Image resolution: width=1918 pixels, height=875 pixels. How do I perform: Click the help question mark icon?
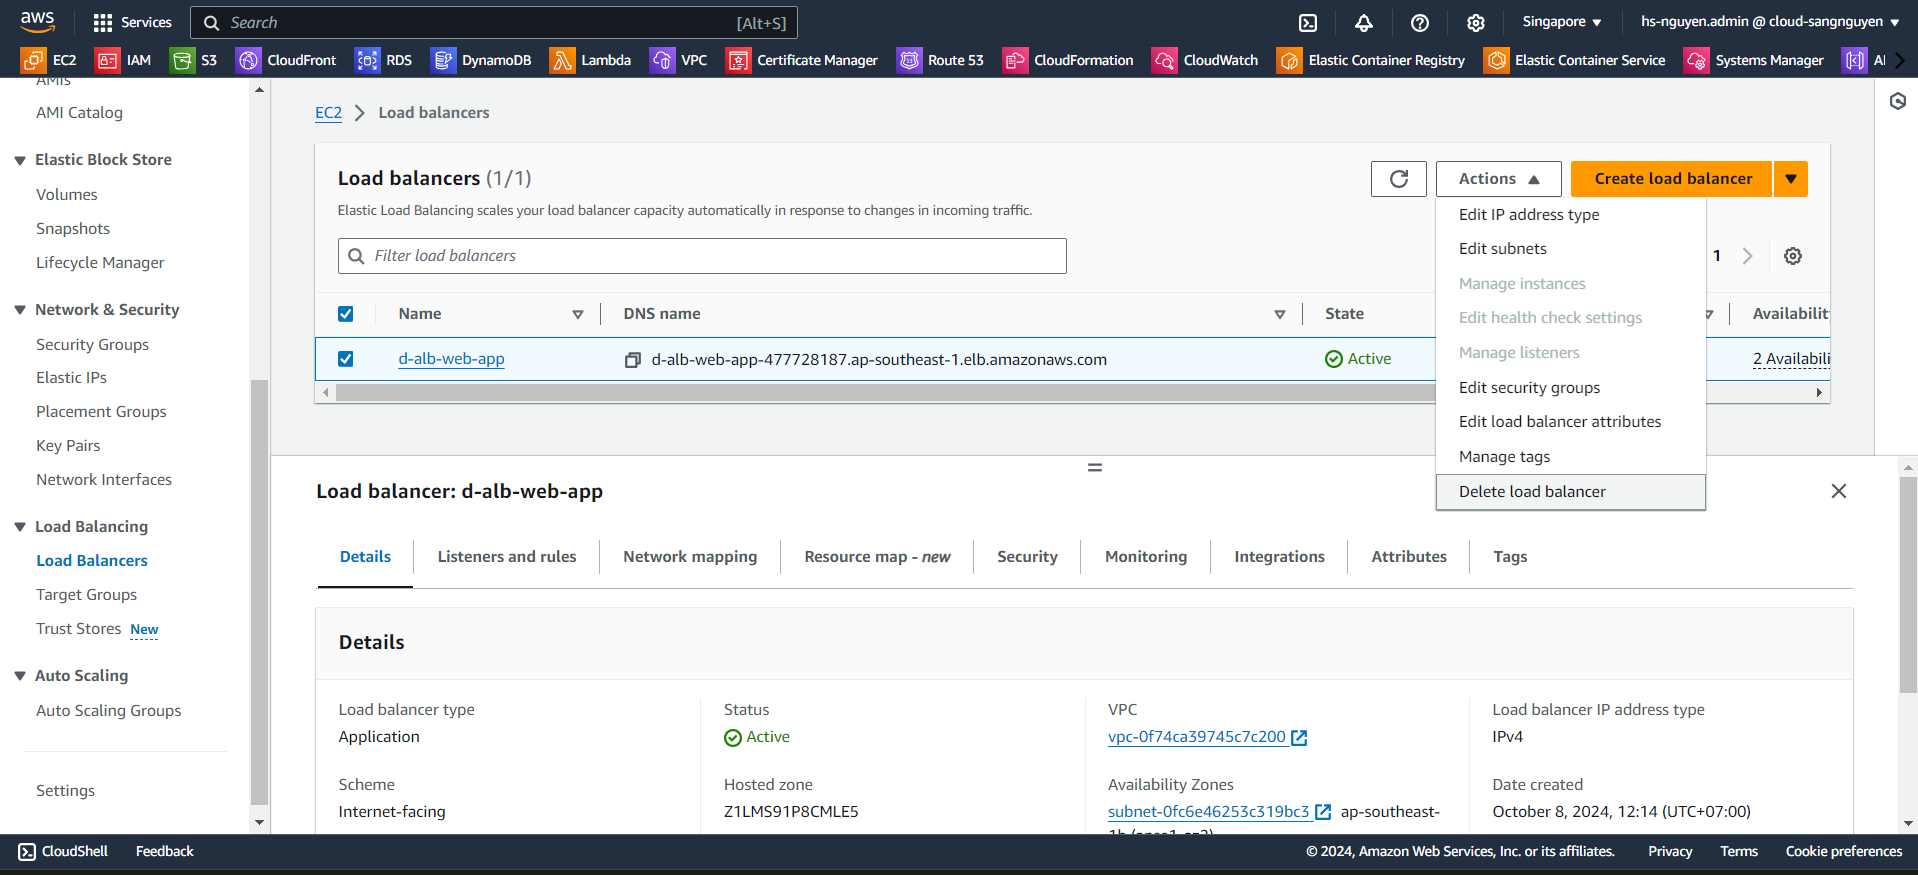(x=1420, y=23)
